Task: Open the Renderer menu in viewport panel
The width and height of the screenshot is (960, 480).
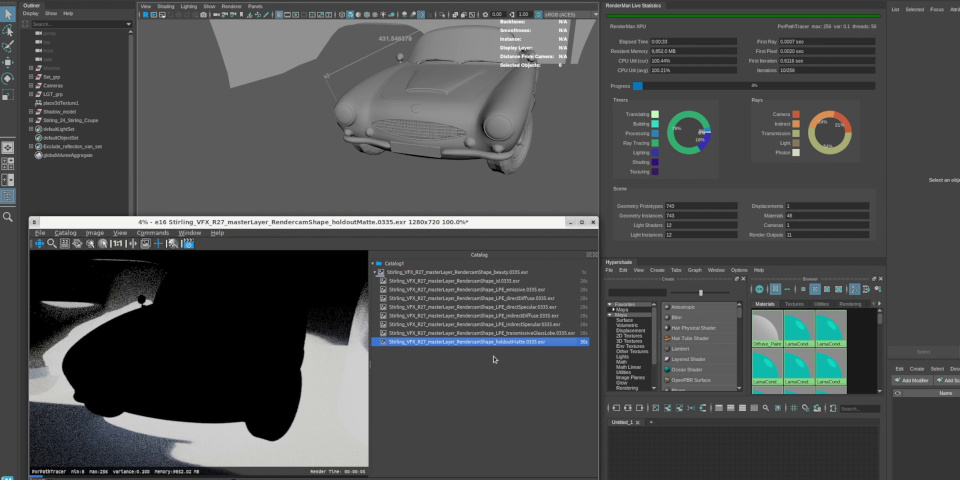Action: tap(232, 6)
